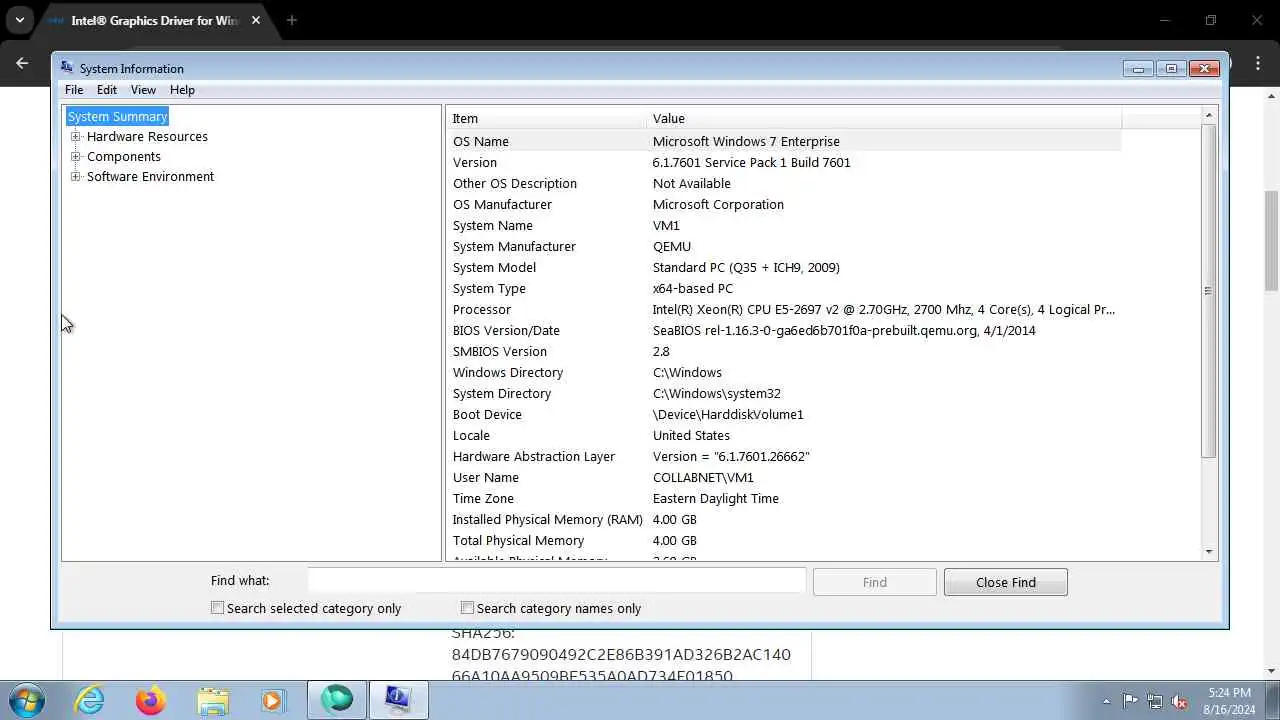The width and height of the screenshot is (1280, 720).
Task: Switch to the green browser taskbar app
Action: point(337,700)
